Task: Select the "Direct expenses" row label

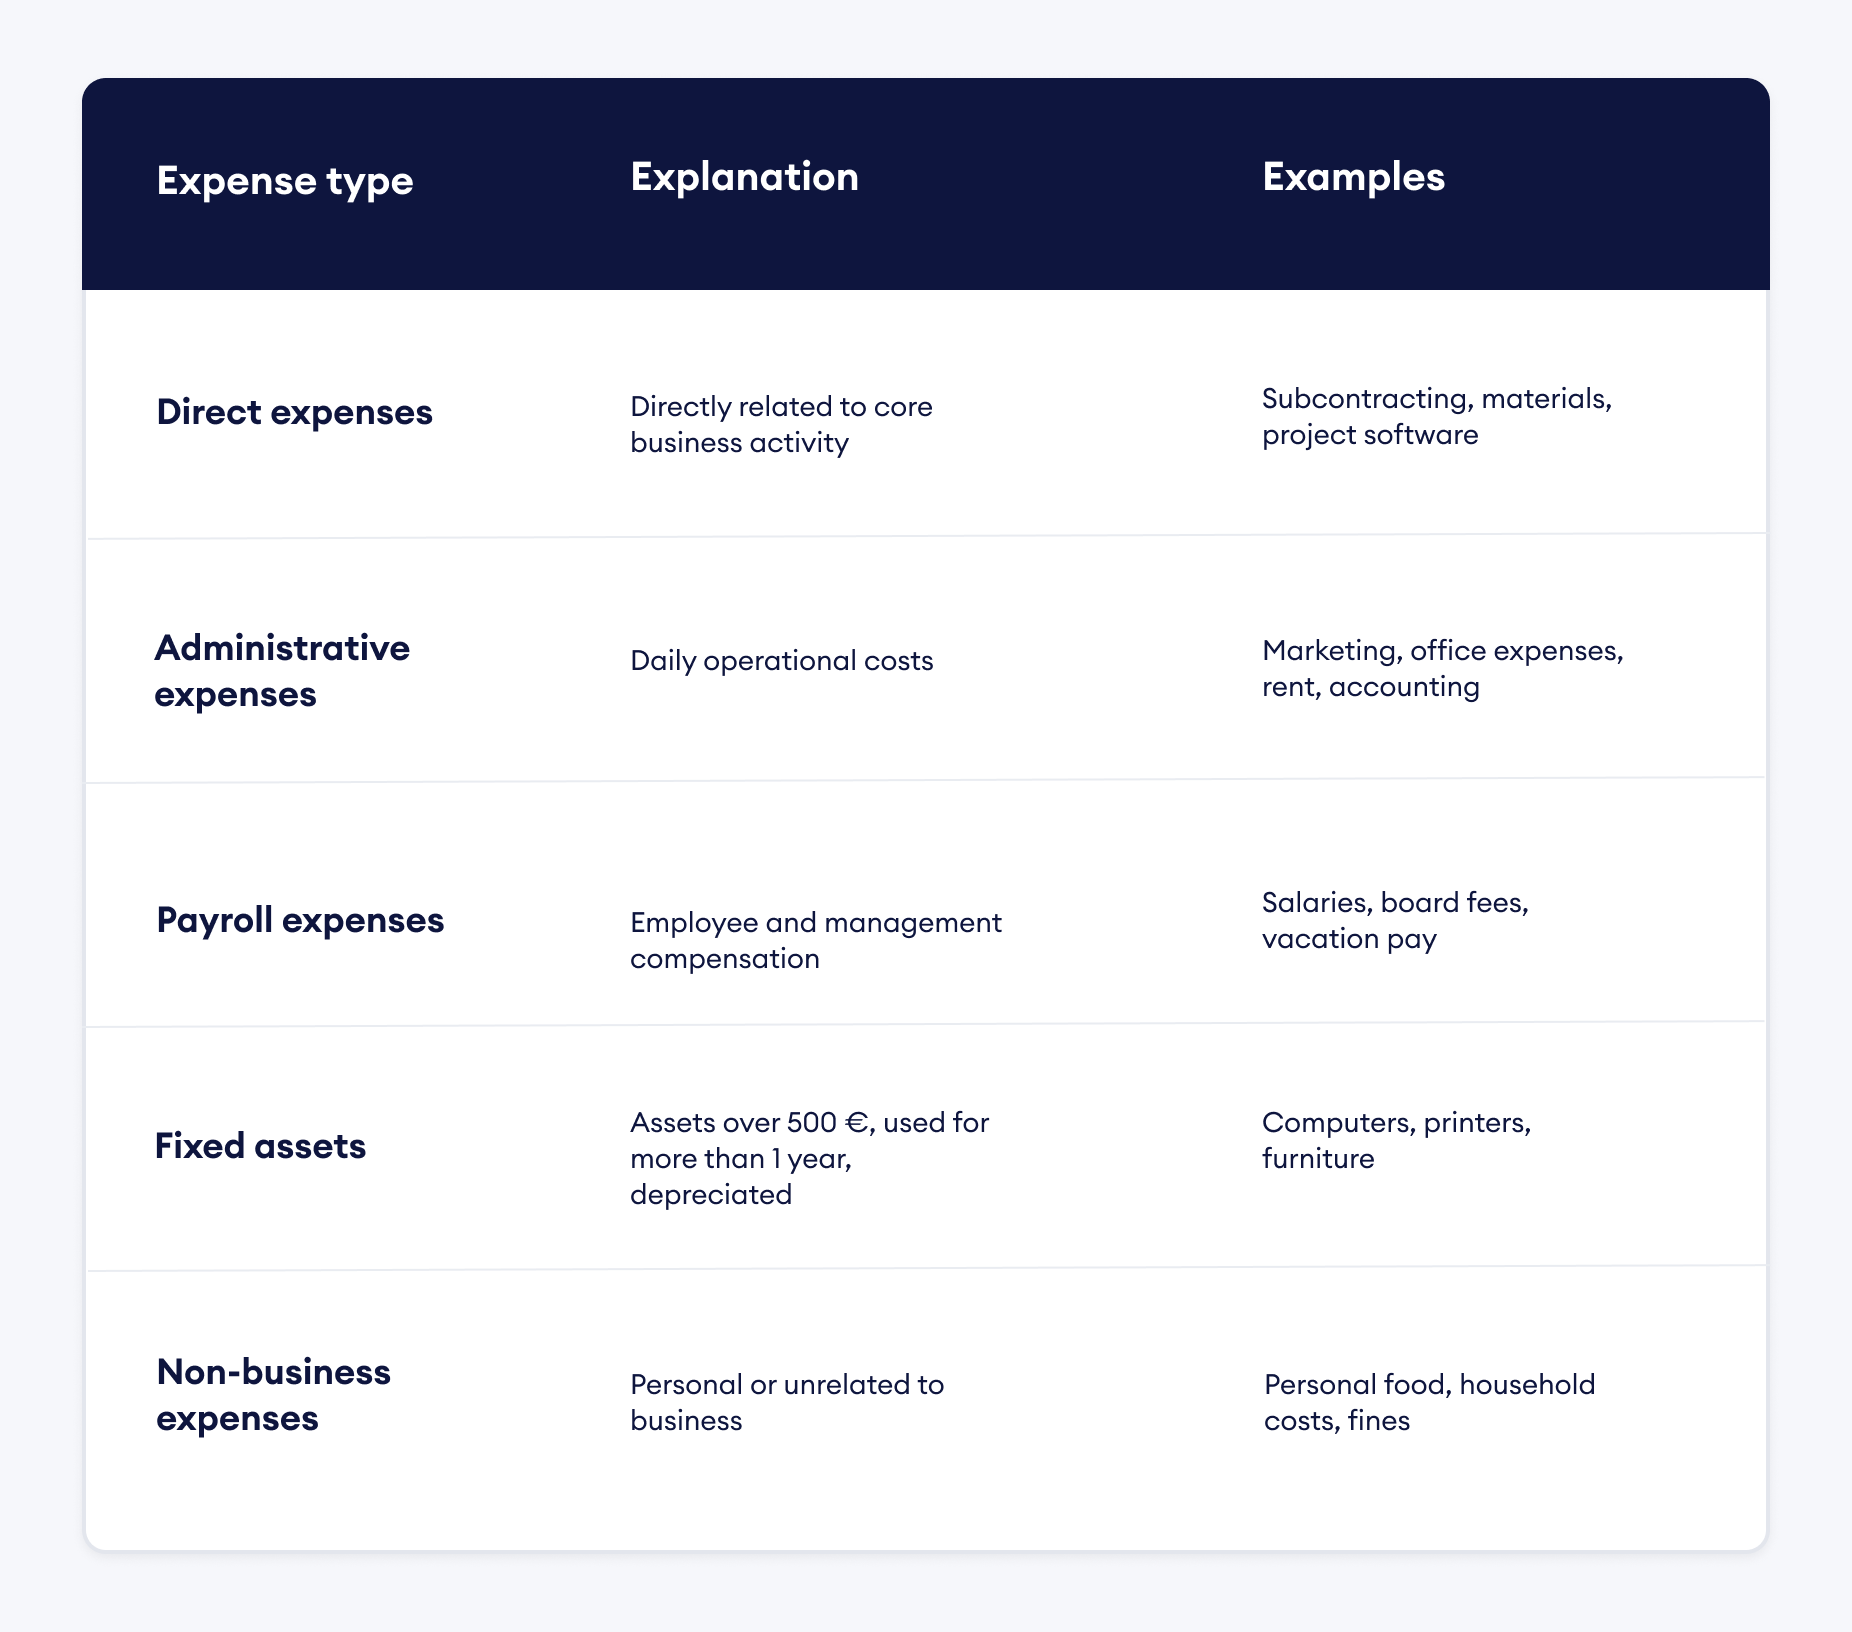Action: 294,412
